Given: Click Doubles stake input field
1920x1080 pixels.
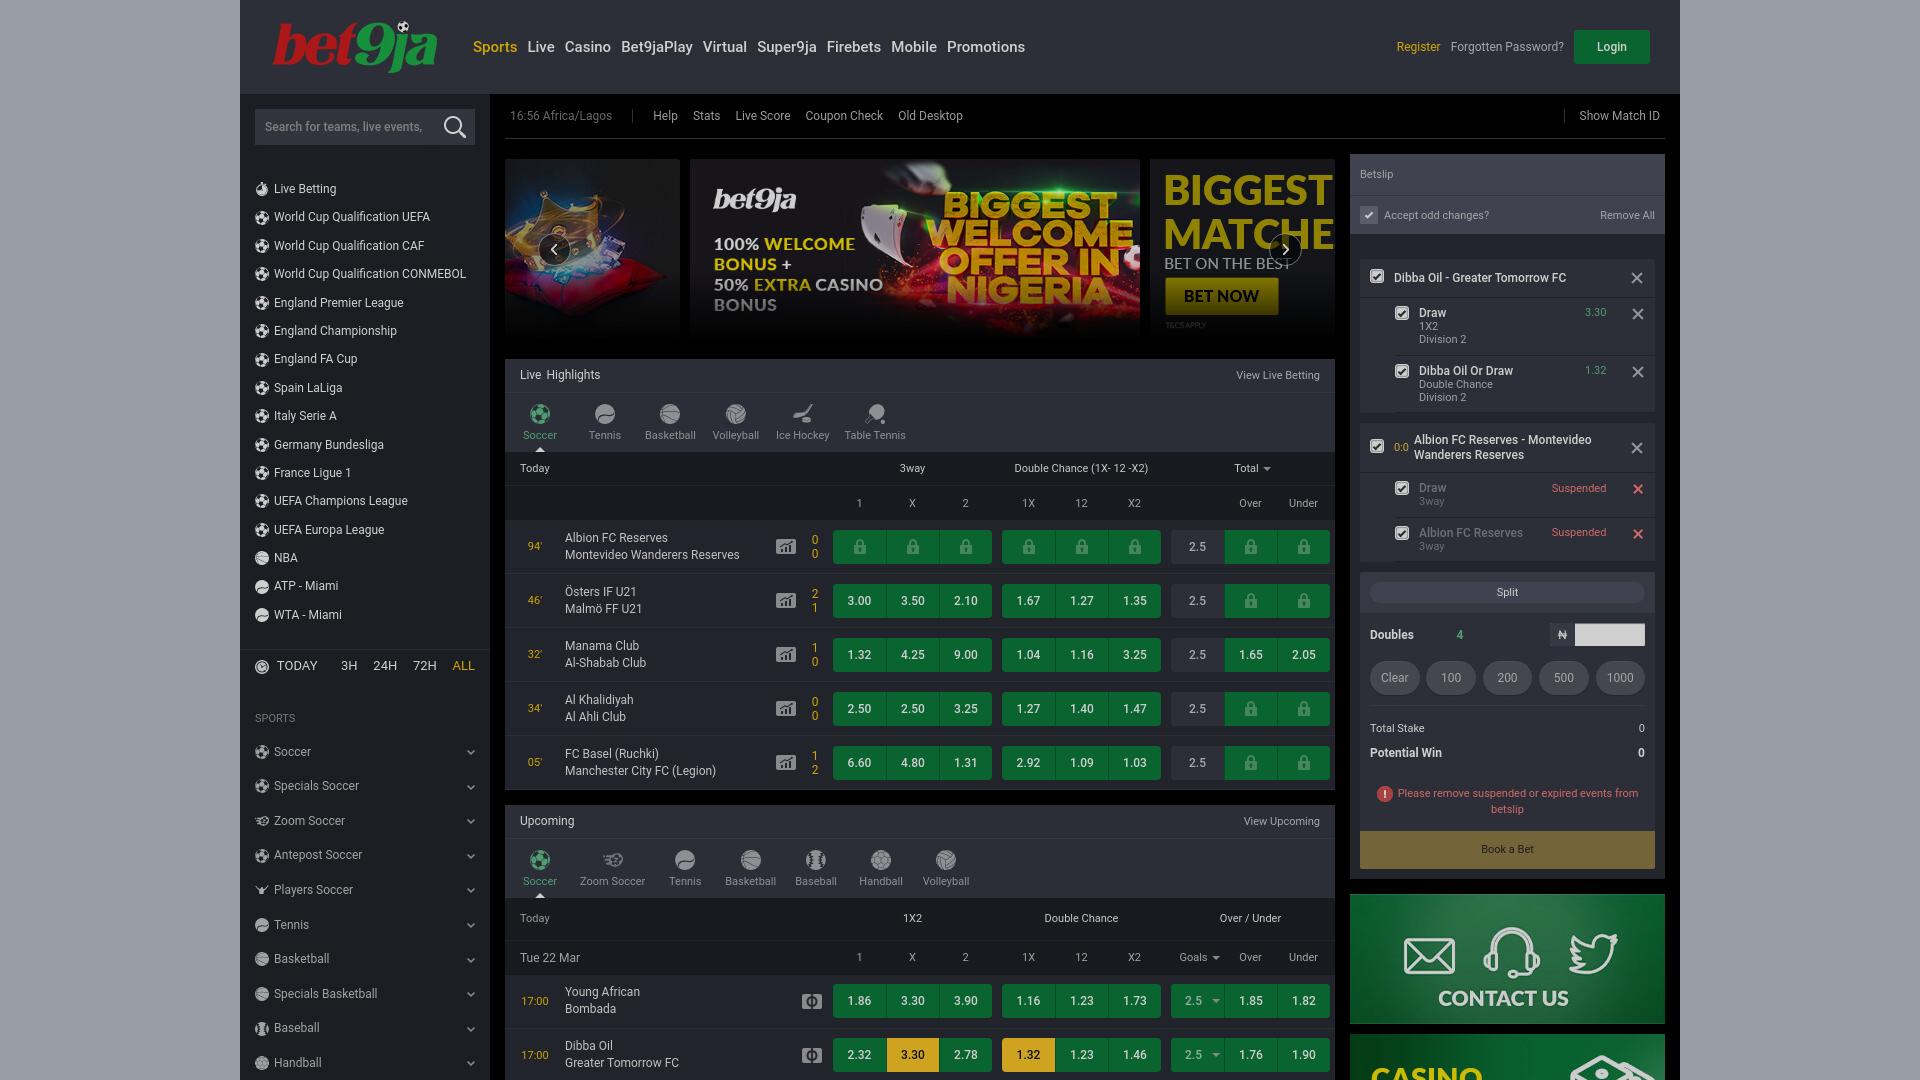Looking at the screenshot, I should point(1609,635).
